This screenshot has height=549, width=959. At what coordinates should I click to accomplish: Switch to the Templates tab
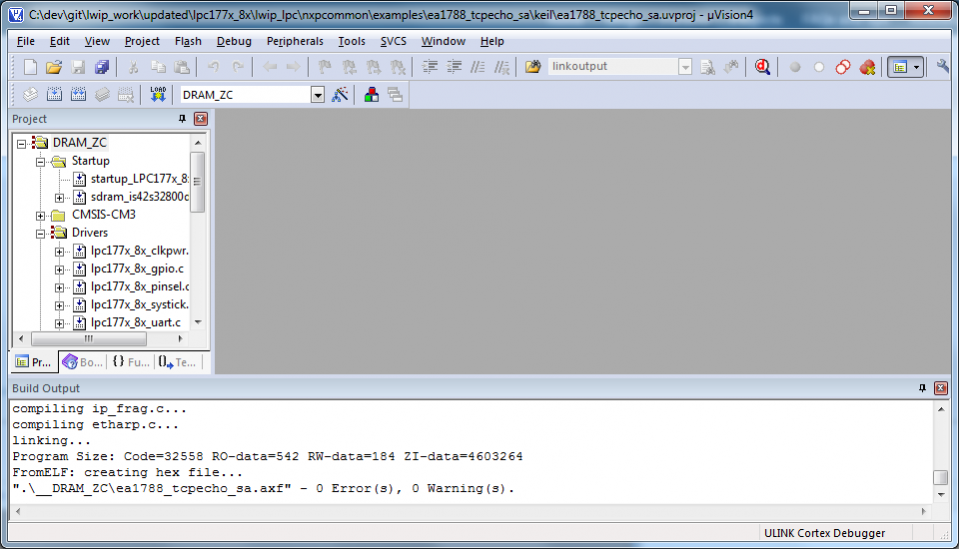[x=177, y=362]
